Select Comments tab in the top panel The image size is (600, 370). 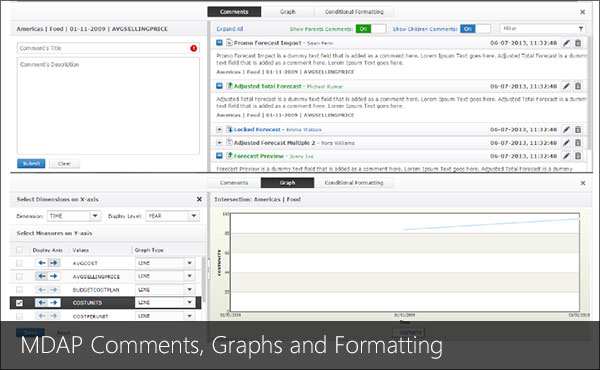point(234,12)
